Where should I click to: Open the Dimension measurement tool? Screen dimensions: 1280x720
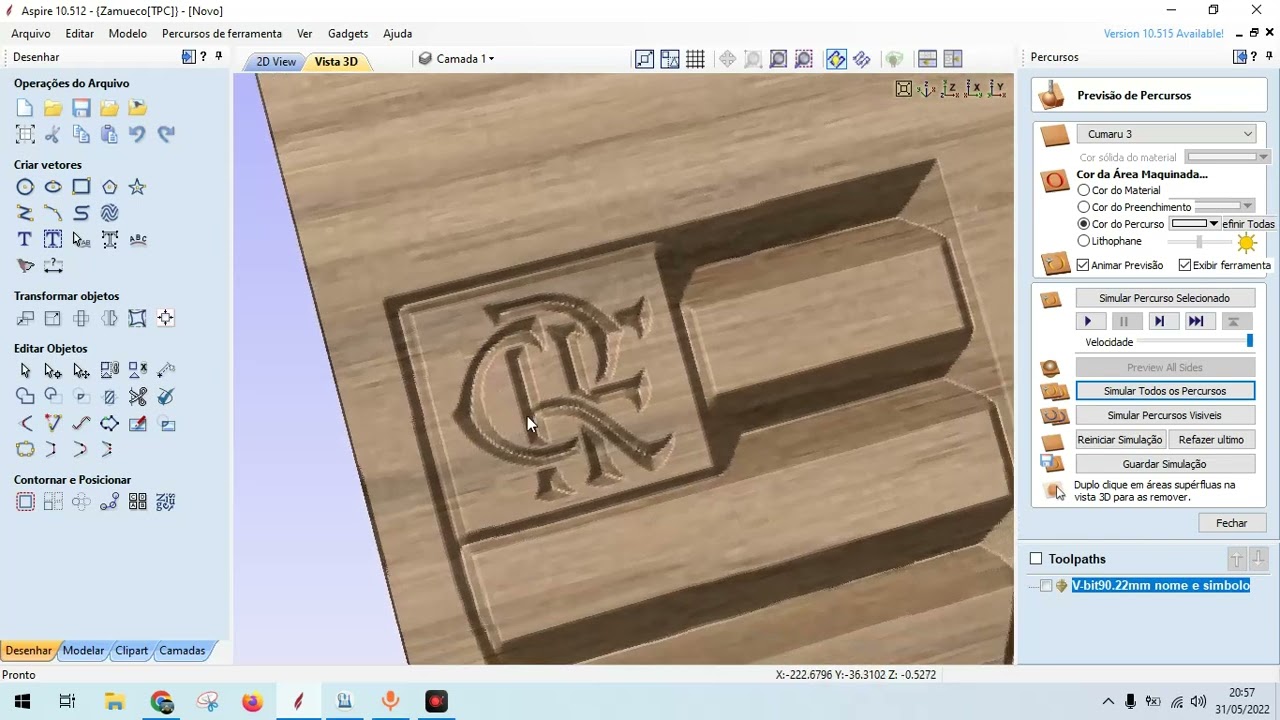click(53, 266)
